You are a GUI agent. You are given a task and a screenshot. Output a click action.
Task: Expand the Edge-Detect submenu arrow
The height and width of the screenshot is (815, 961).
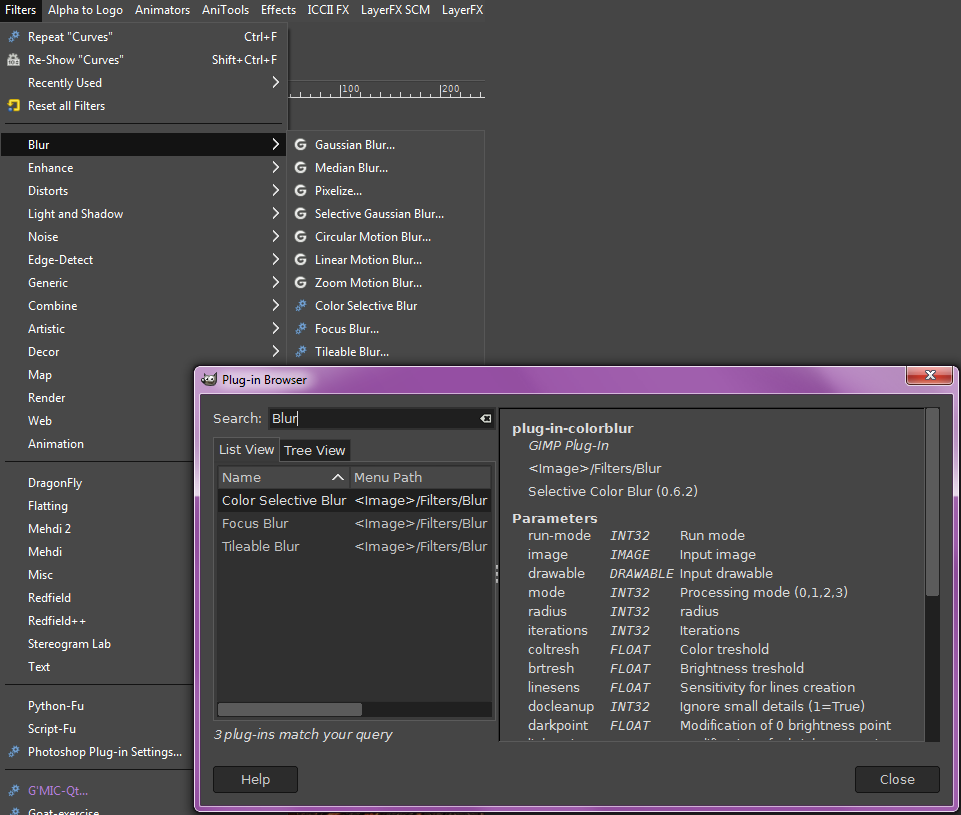point(275,259)
